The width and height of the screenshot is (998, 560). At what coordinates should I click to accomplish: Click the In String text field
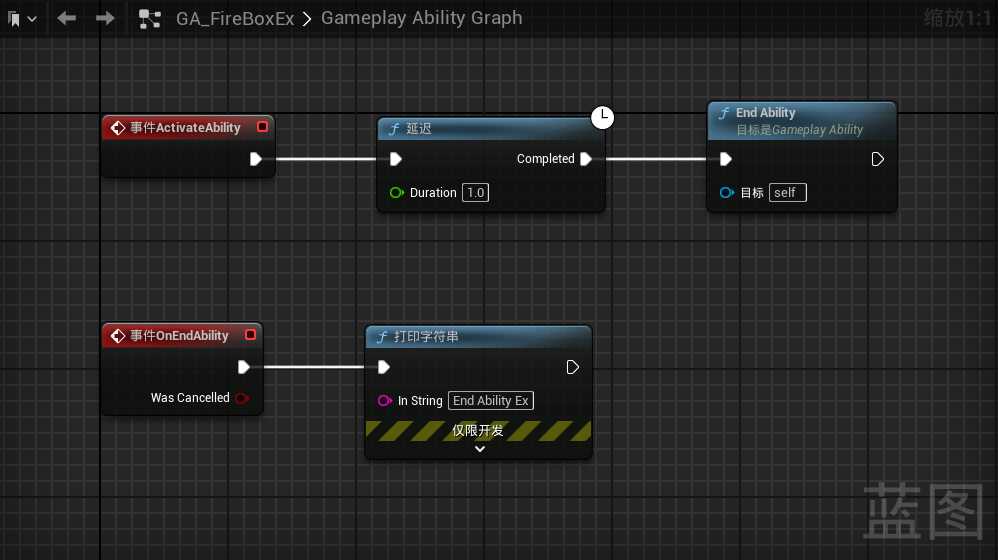point(490,401)
